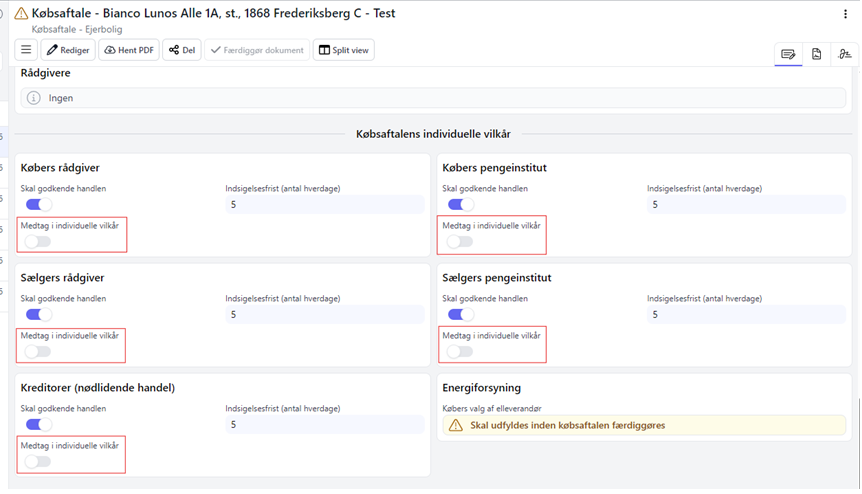
Task: Click the Del share button
Action: (182, 50)
